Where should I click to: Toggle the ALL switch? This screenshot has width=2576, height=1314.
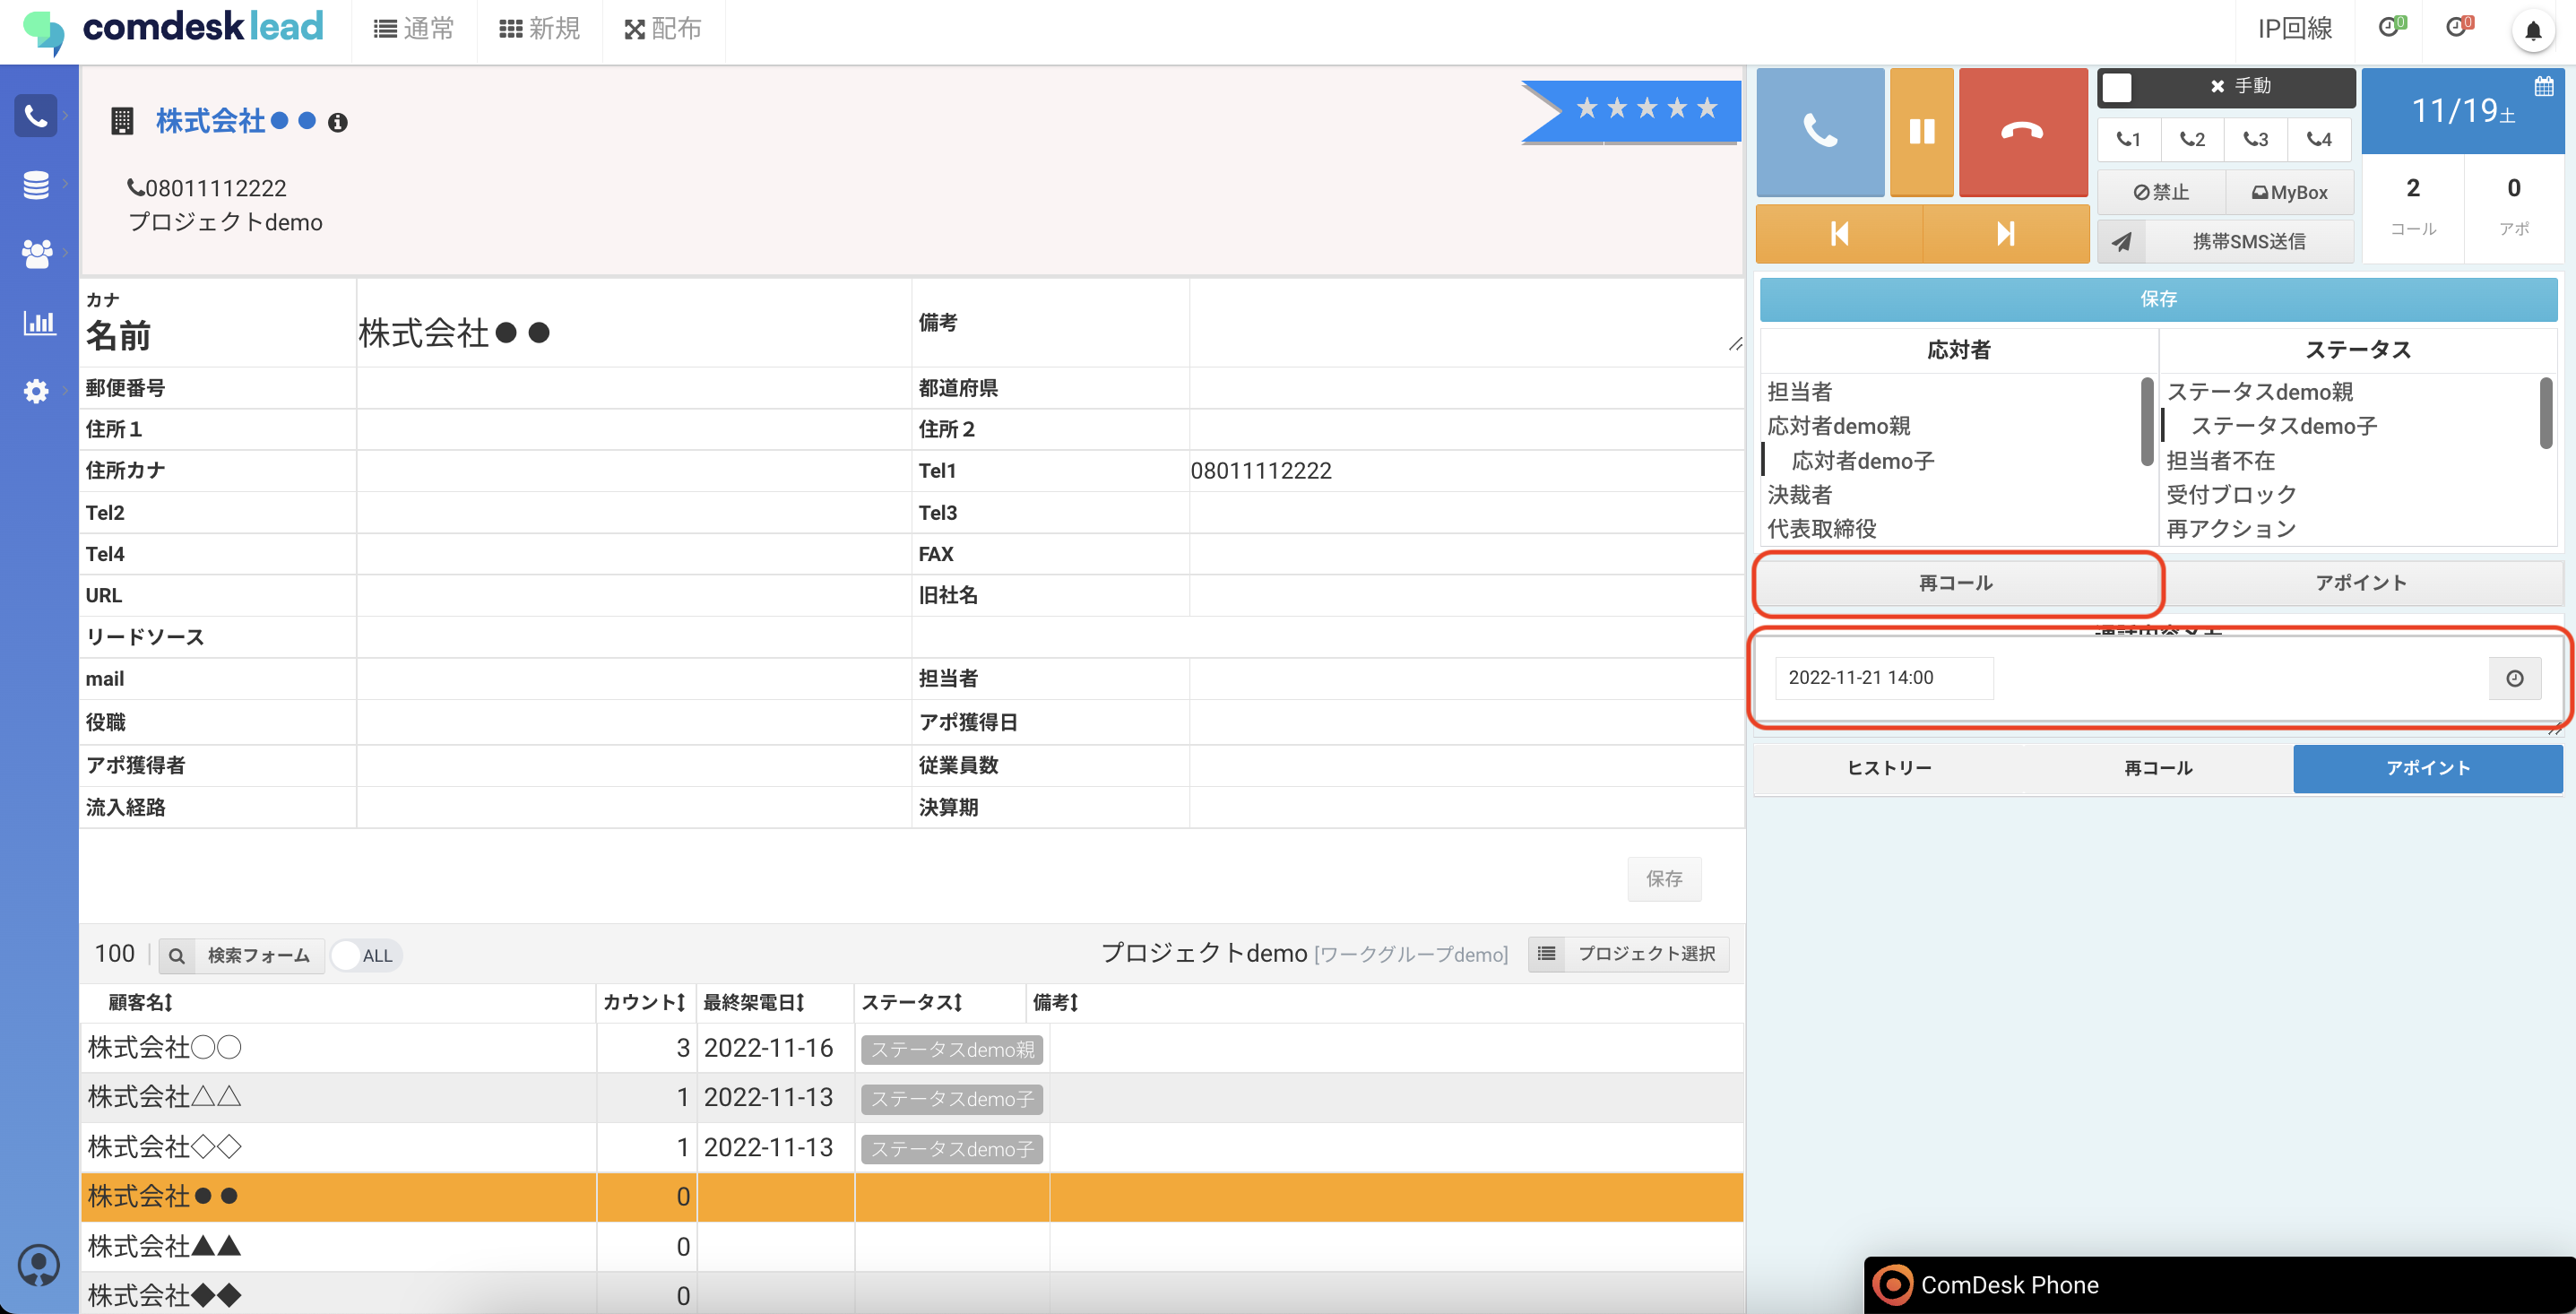(365, 956)
